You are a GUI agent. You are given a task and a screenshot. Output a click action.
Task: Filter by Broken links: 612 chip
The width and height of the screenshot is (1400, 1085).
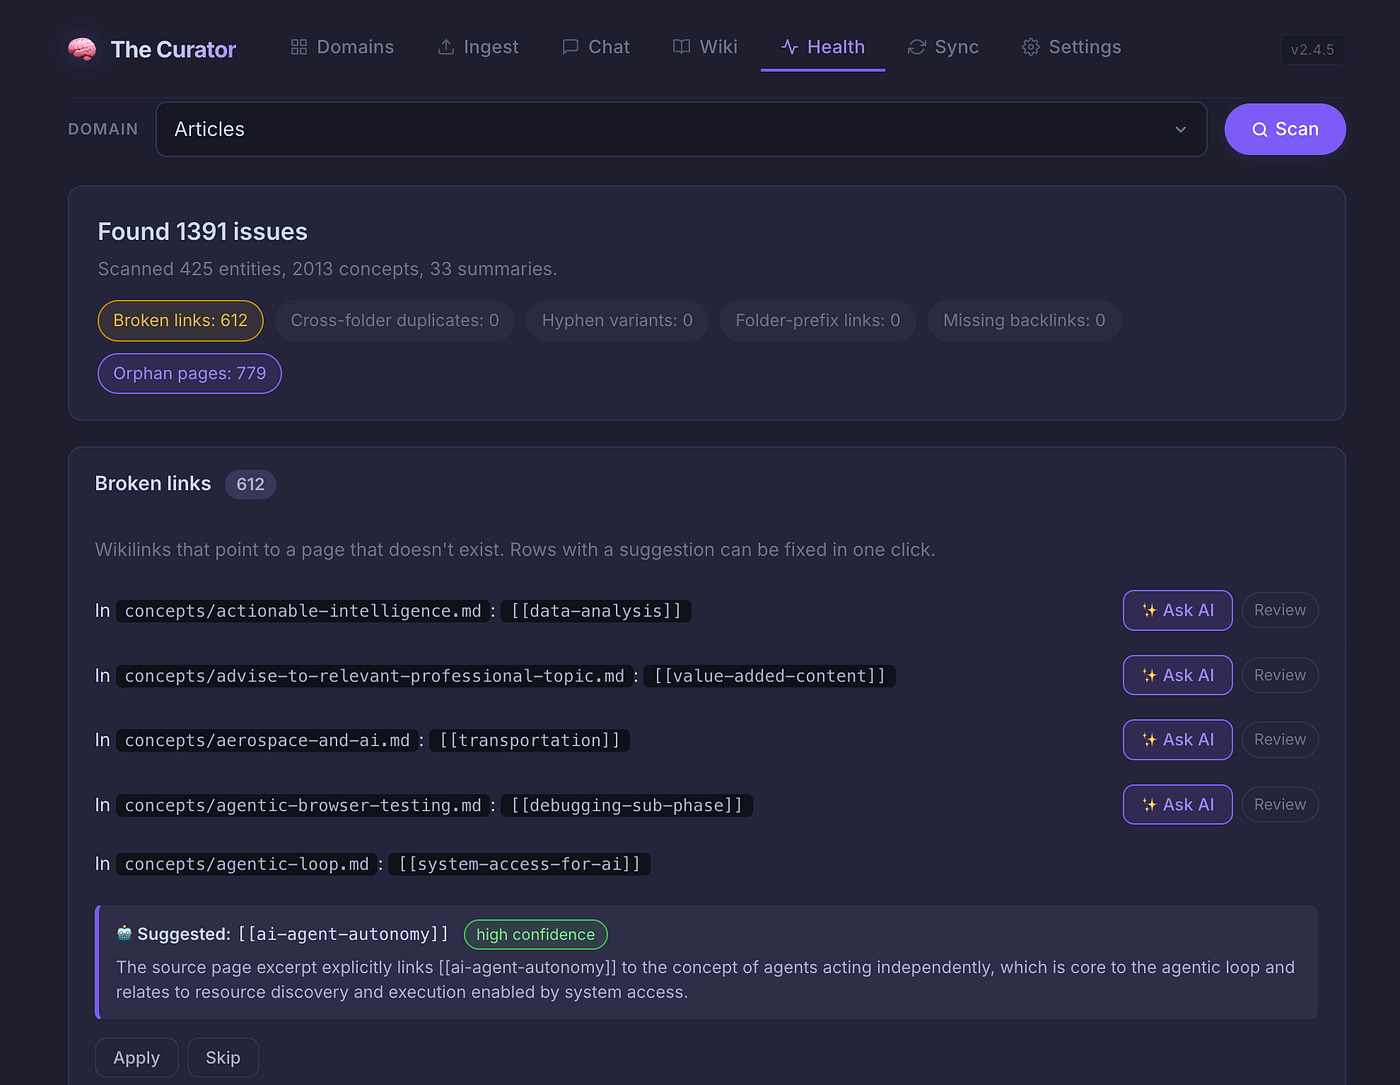tap(180, 320)
